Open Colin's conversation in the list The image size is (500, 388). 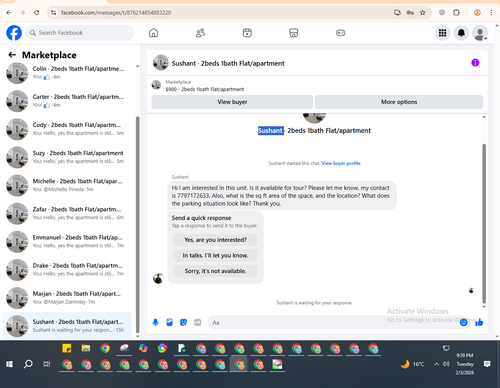click(68, 72)
